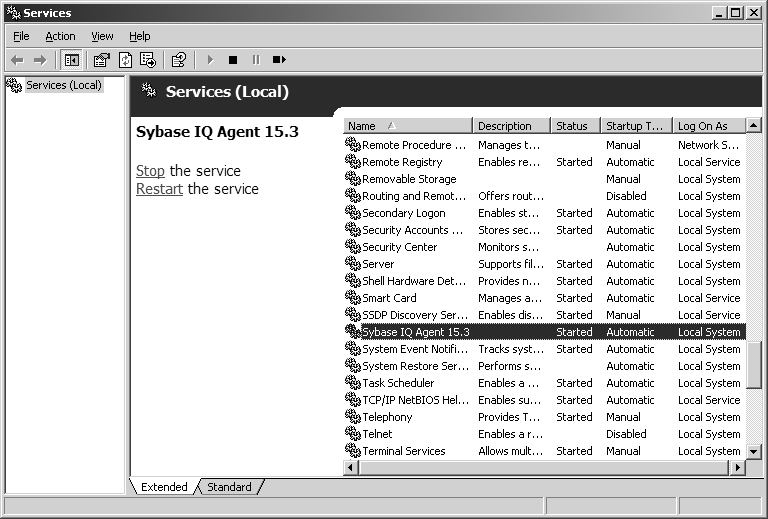Viewport: 768px width, 519px height.
Task: Click the Forward arrow toolbar icon
Action: click(x=40, y=60)
